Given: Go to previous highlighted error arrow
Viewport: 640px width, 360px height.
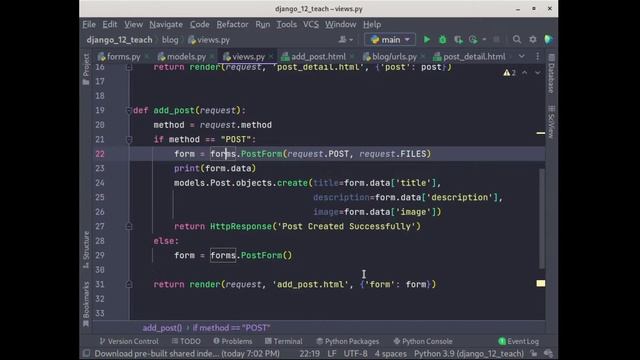Looking at the screenshot, I should tap(525, 73).
